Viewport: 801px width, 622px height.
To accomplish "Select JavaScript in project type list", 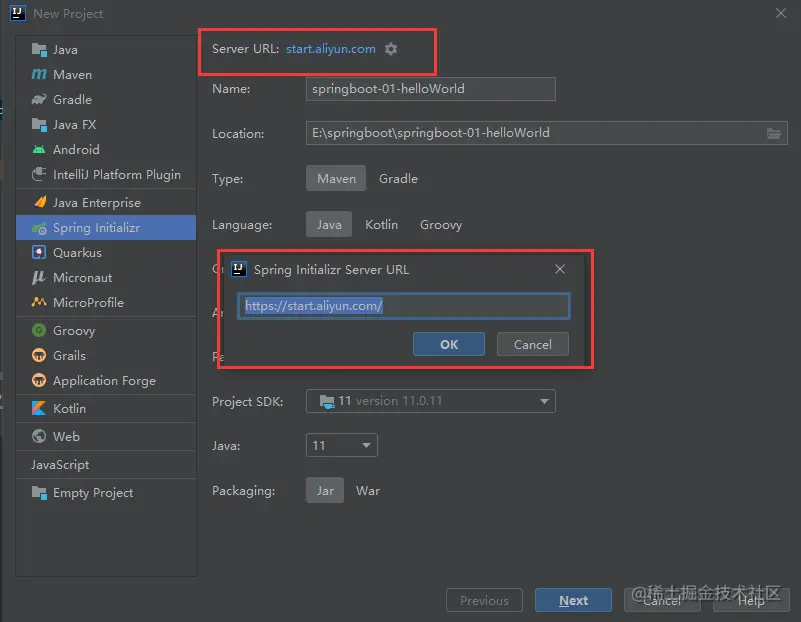I will click(106, 464).
